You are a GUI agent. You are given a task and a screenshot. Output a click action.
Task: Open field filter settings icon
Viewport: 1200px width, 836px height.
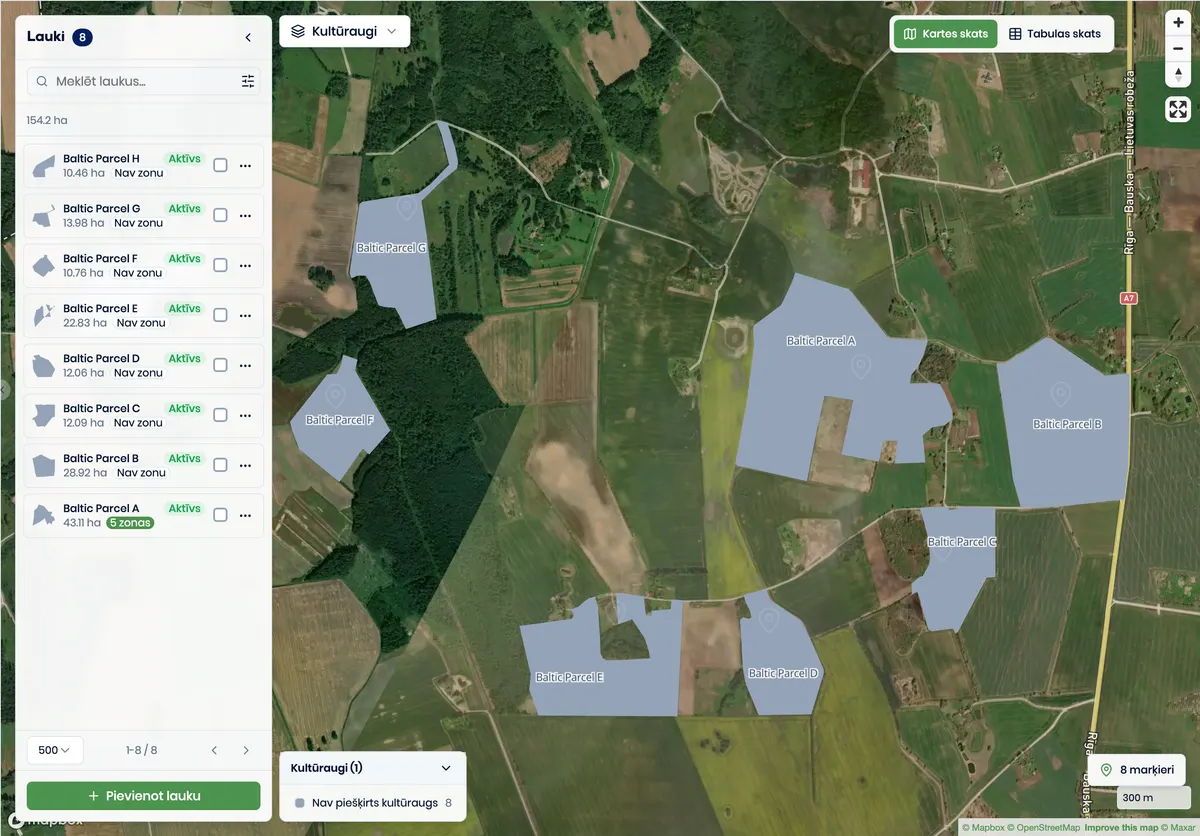click(x=248, y=82)
